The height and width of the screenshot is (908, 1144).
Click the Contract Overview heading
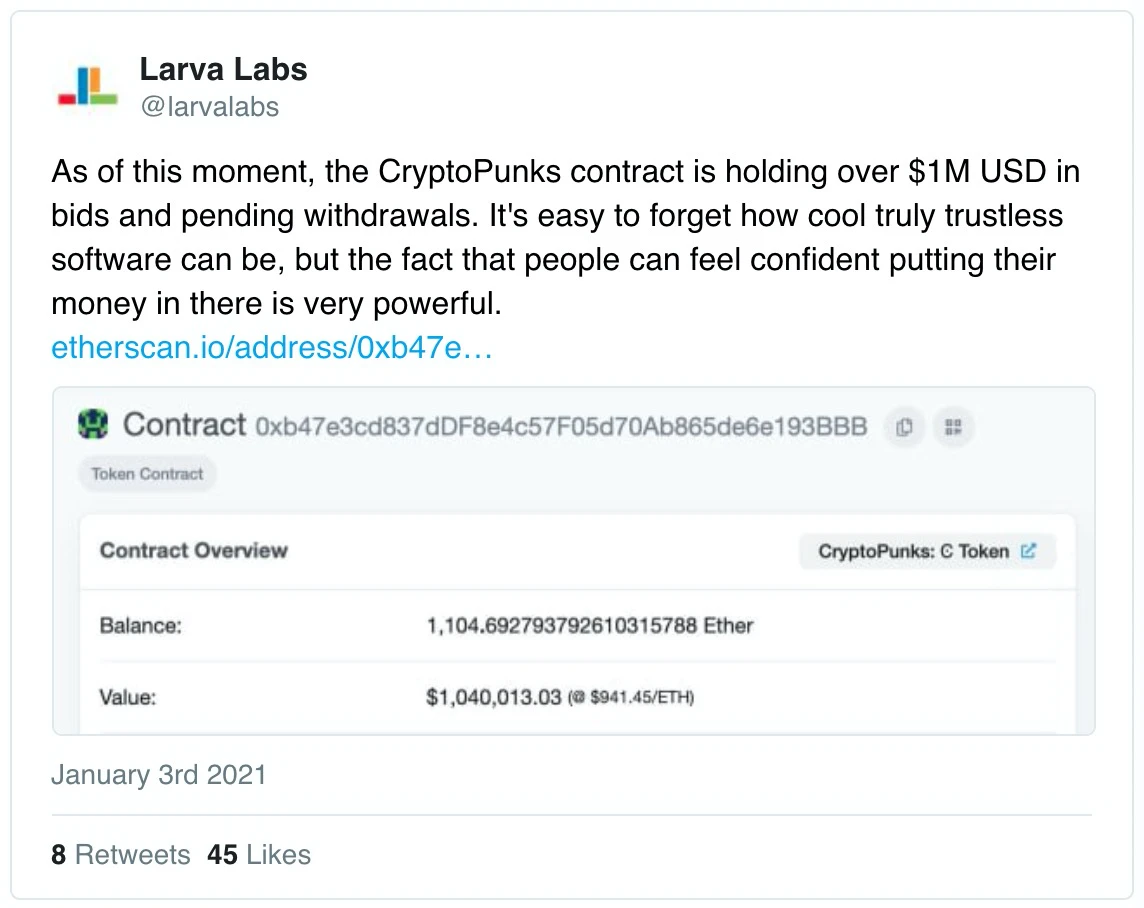tap(194, 550)
